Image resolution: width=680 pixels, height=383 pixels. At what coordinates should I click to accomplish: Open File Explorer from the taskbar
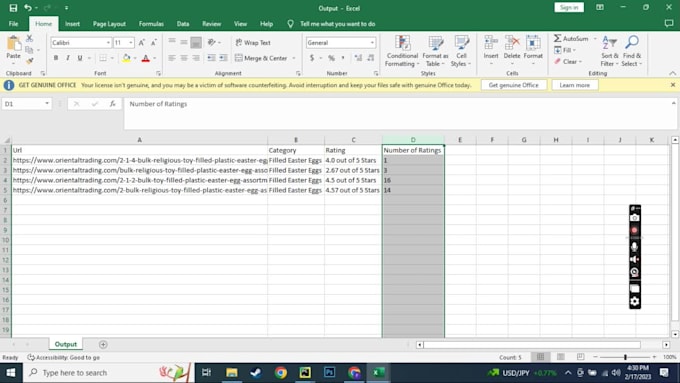(232, 373)
